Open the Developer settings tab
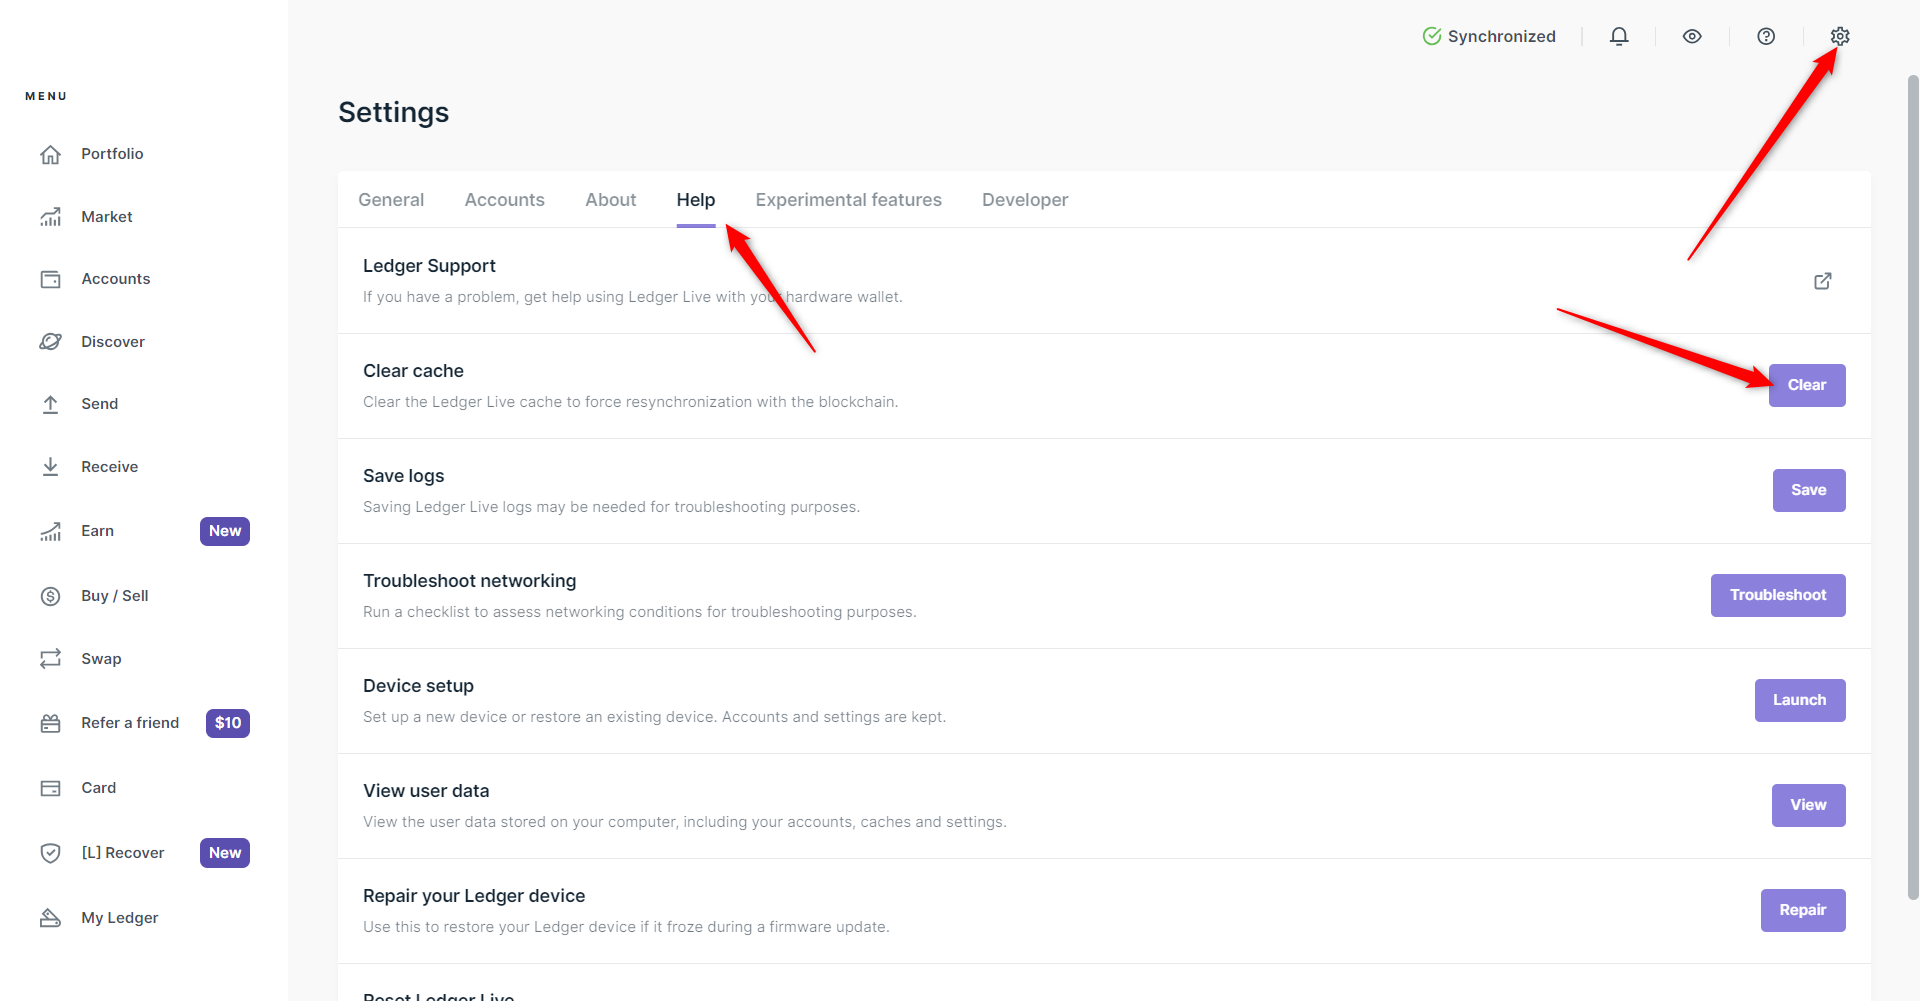Screen dimensions: 1920x1001 click(1024, 200)
